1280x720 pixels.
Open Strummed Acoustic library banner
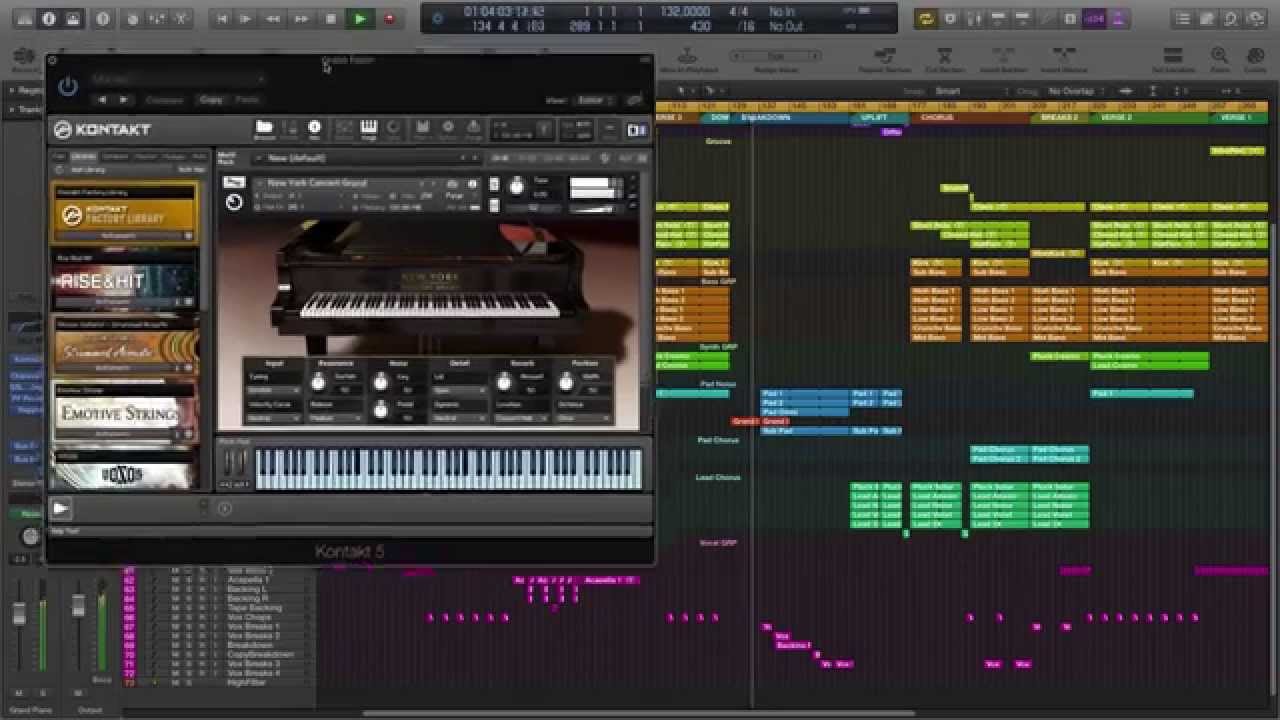point(124,347)
